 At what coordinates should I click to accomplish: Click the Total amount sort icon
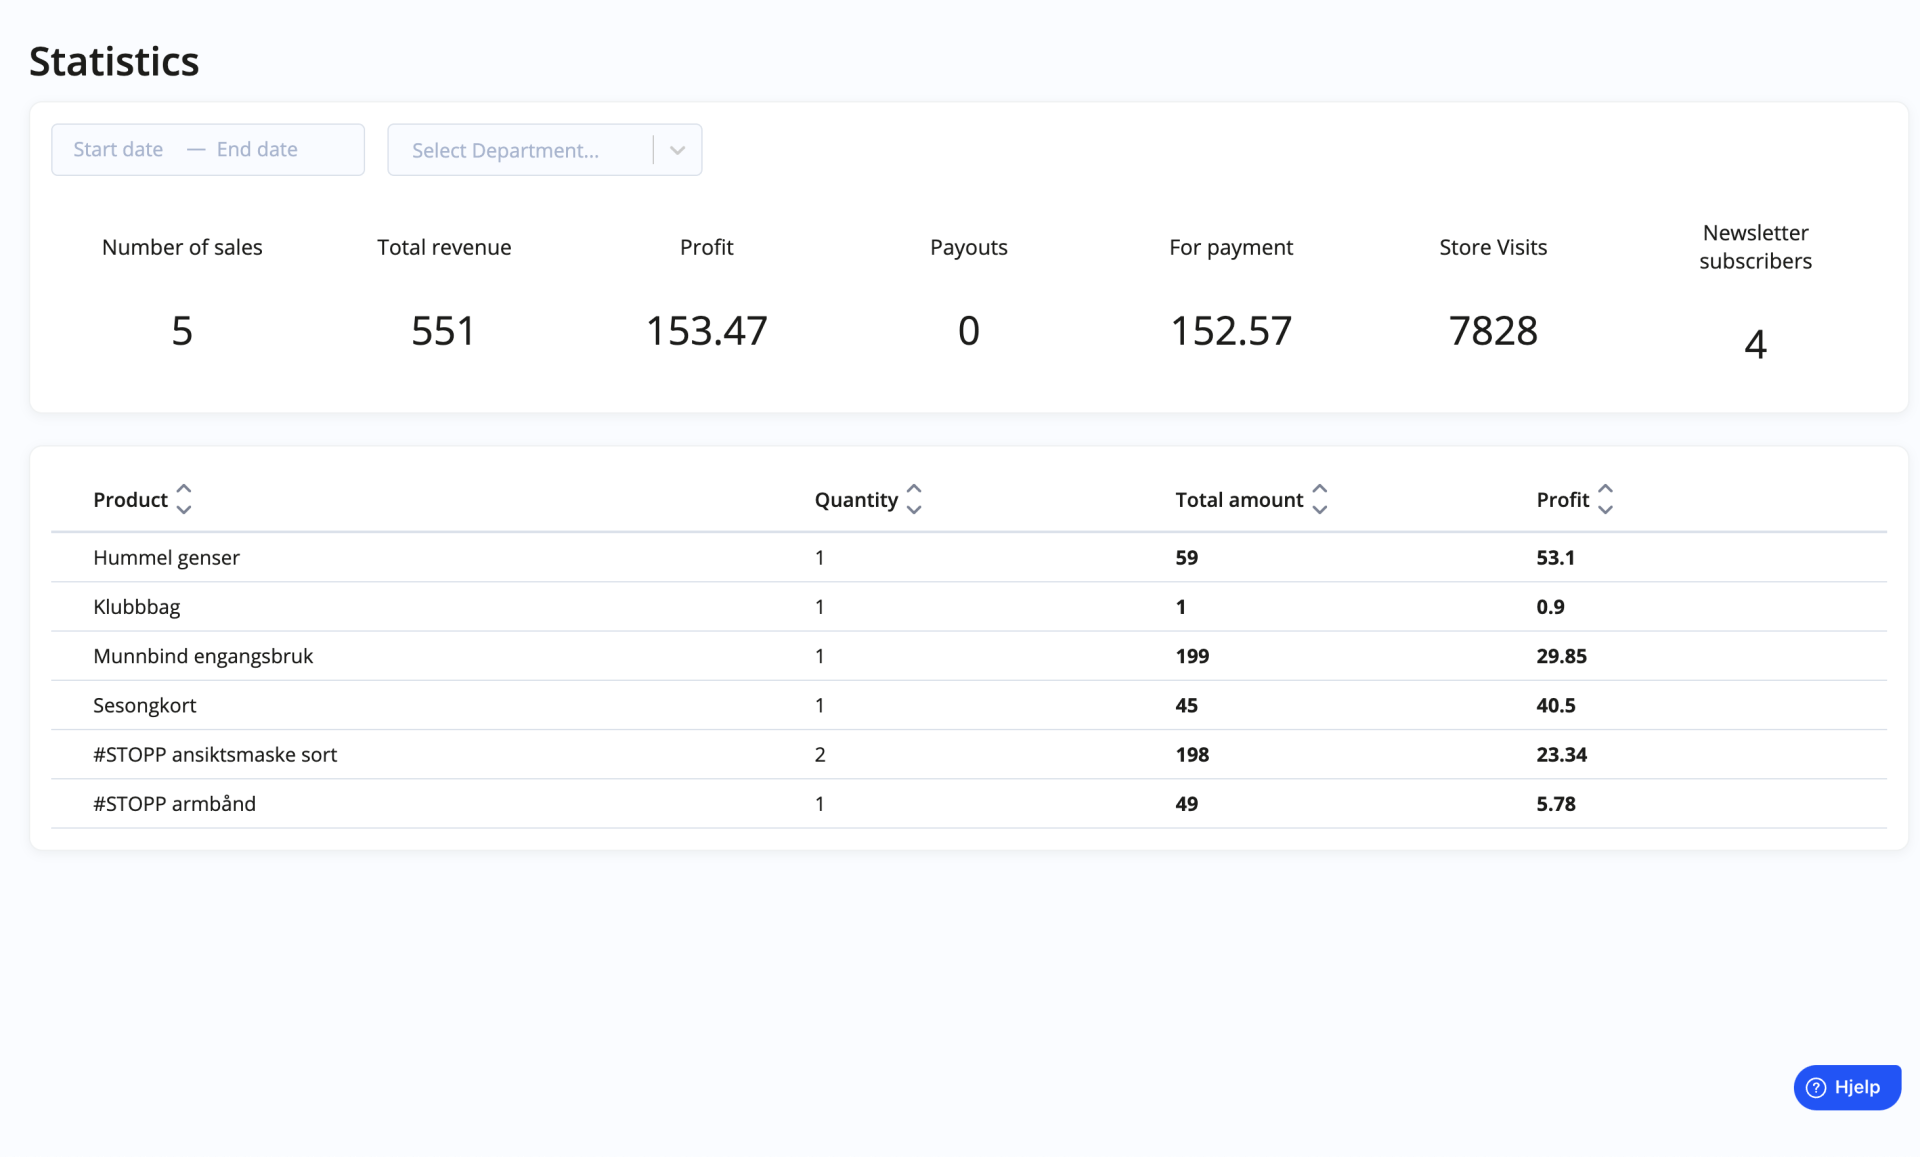1320,499
